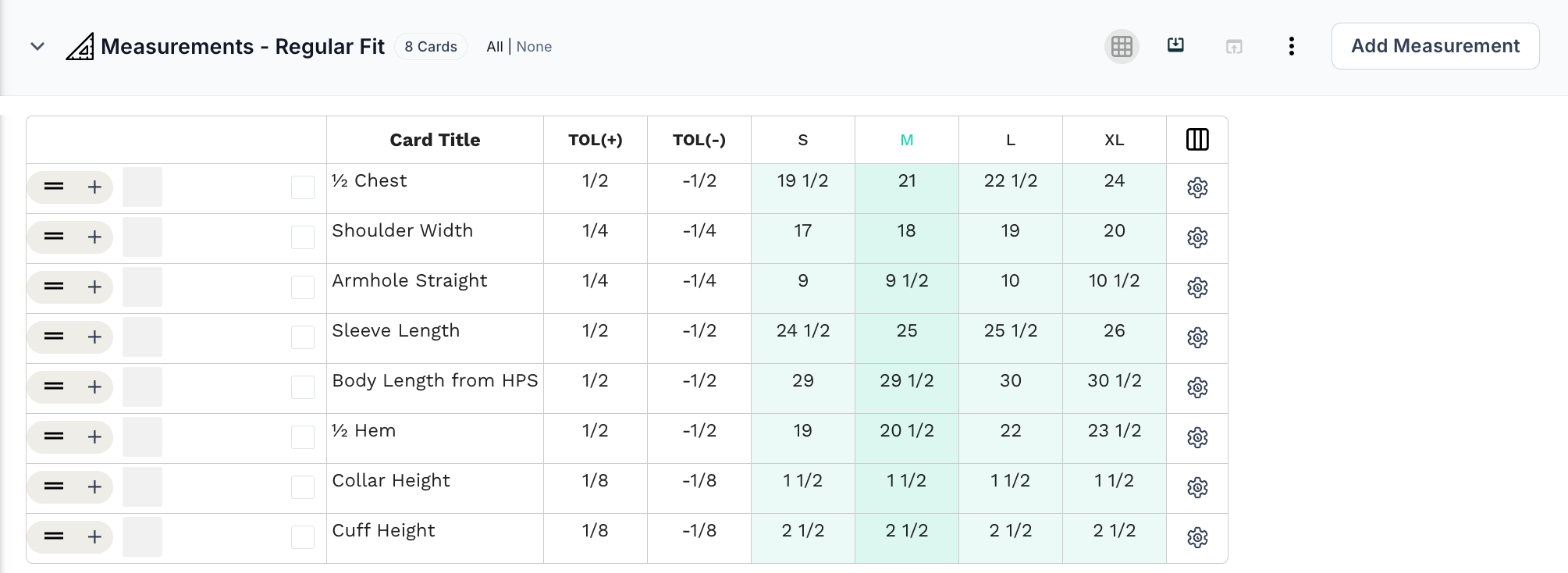Viewport: 1568px width, 573px height.
Task: Click the None selection link
Action: tap(534, 47)
